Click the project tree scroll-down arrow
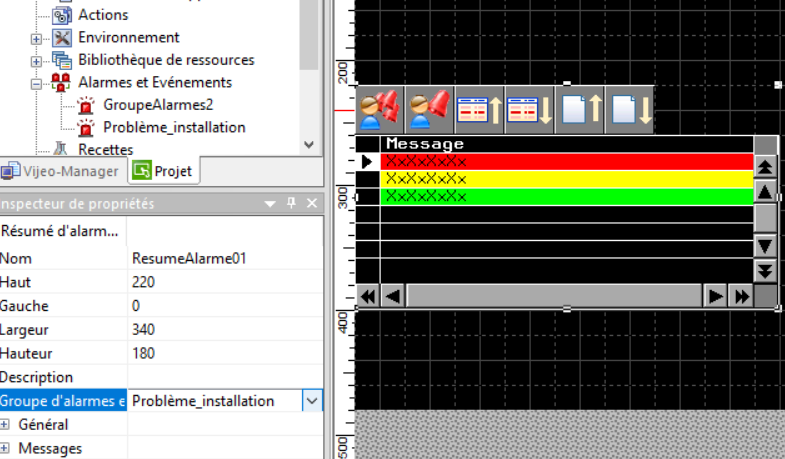 (309, 145)
